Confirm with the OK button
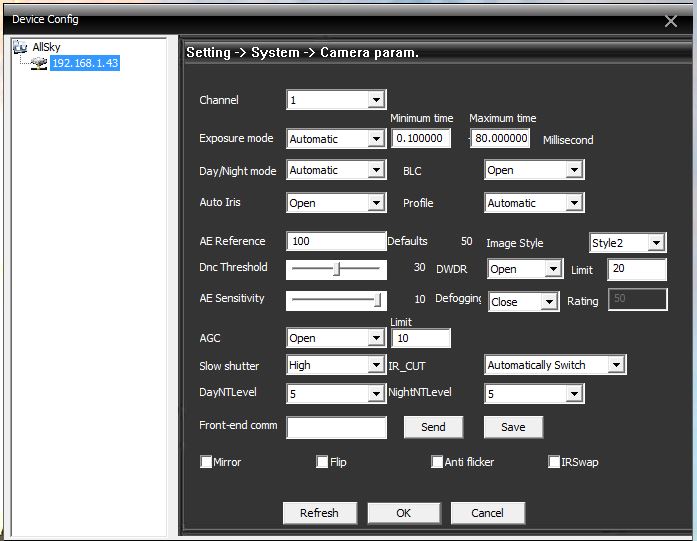The width and height of the screenshot is (697, 541). tap(404, 513)
